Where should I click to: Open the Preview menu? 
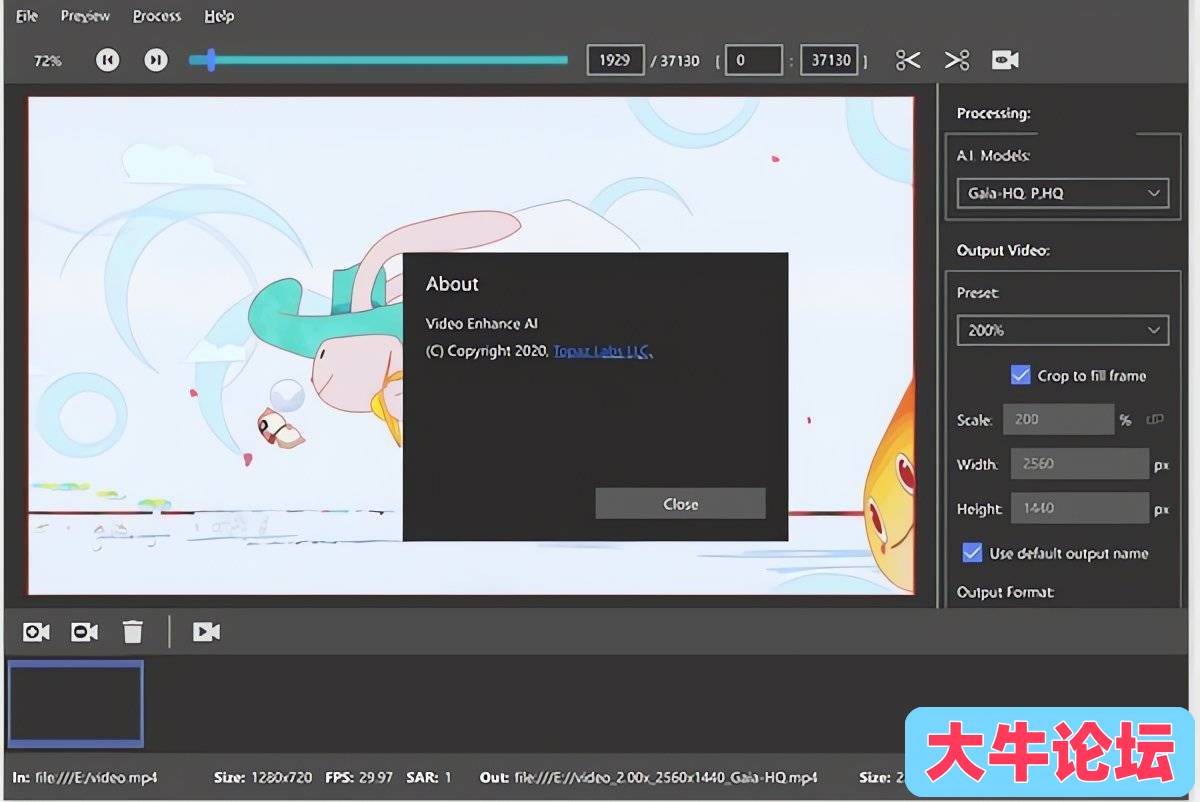click(85, 16)
